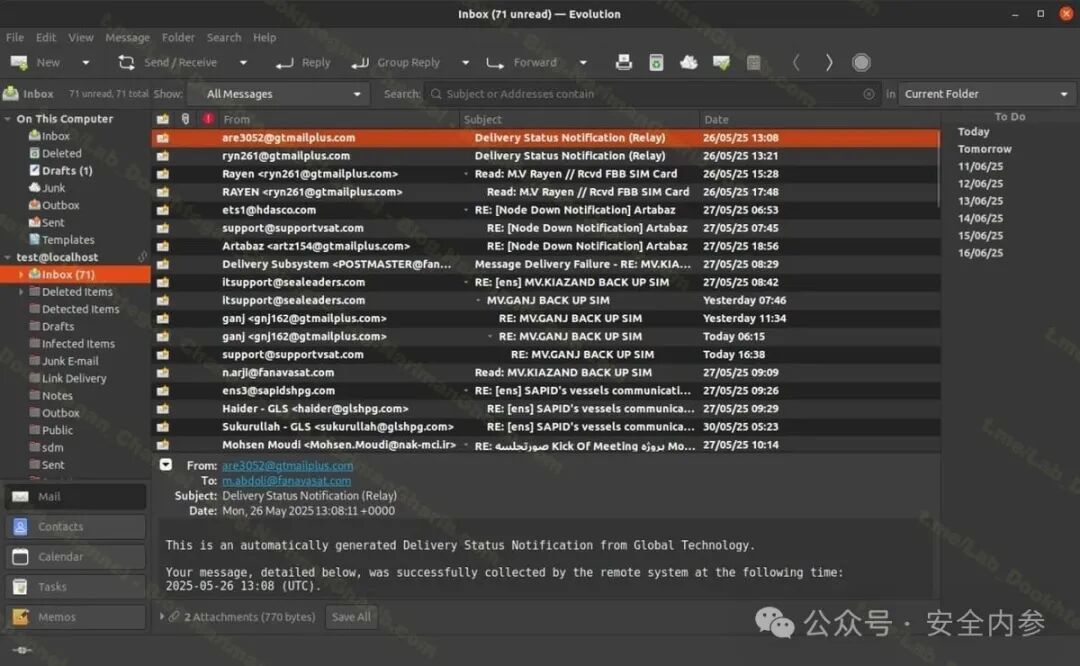Viewport: 1080px width, 666px height.
Task: Open Forward dropdown arrow
Action: tap(583, 63)
